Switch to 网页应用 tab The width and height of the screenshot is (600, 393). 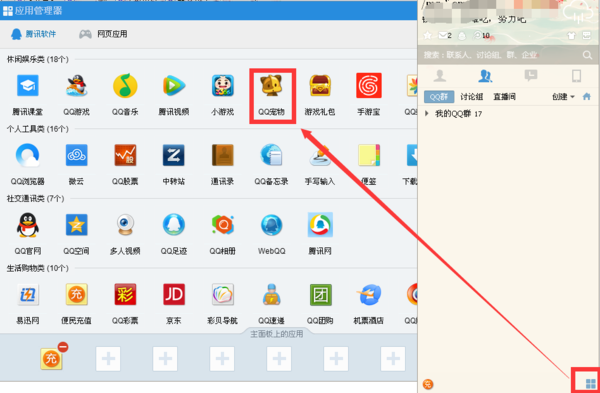click(x=103, y=34)
